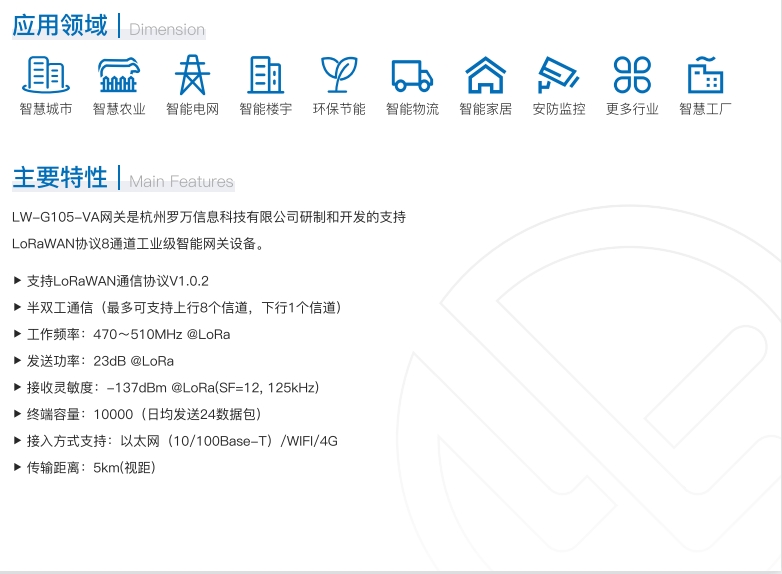The image size is (782, 574).
Task: Click the 智能楼宇 label
Action: tap(266, 109)
